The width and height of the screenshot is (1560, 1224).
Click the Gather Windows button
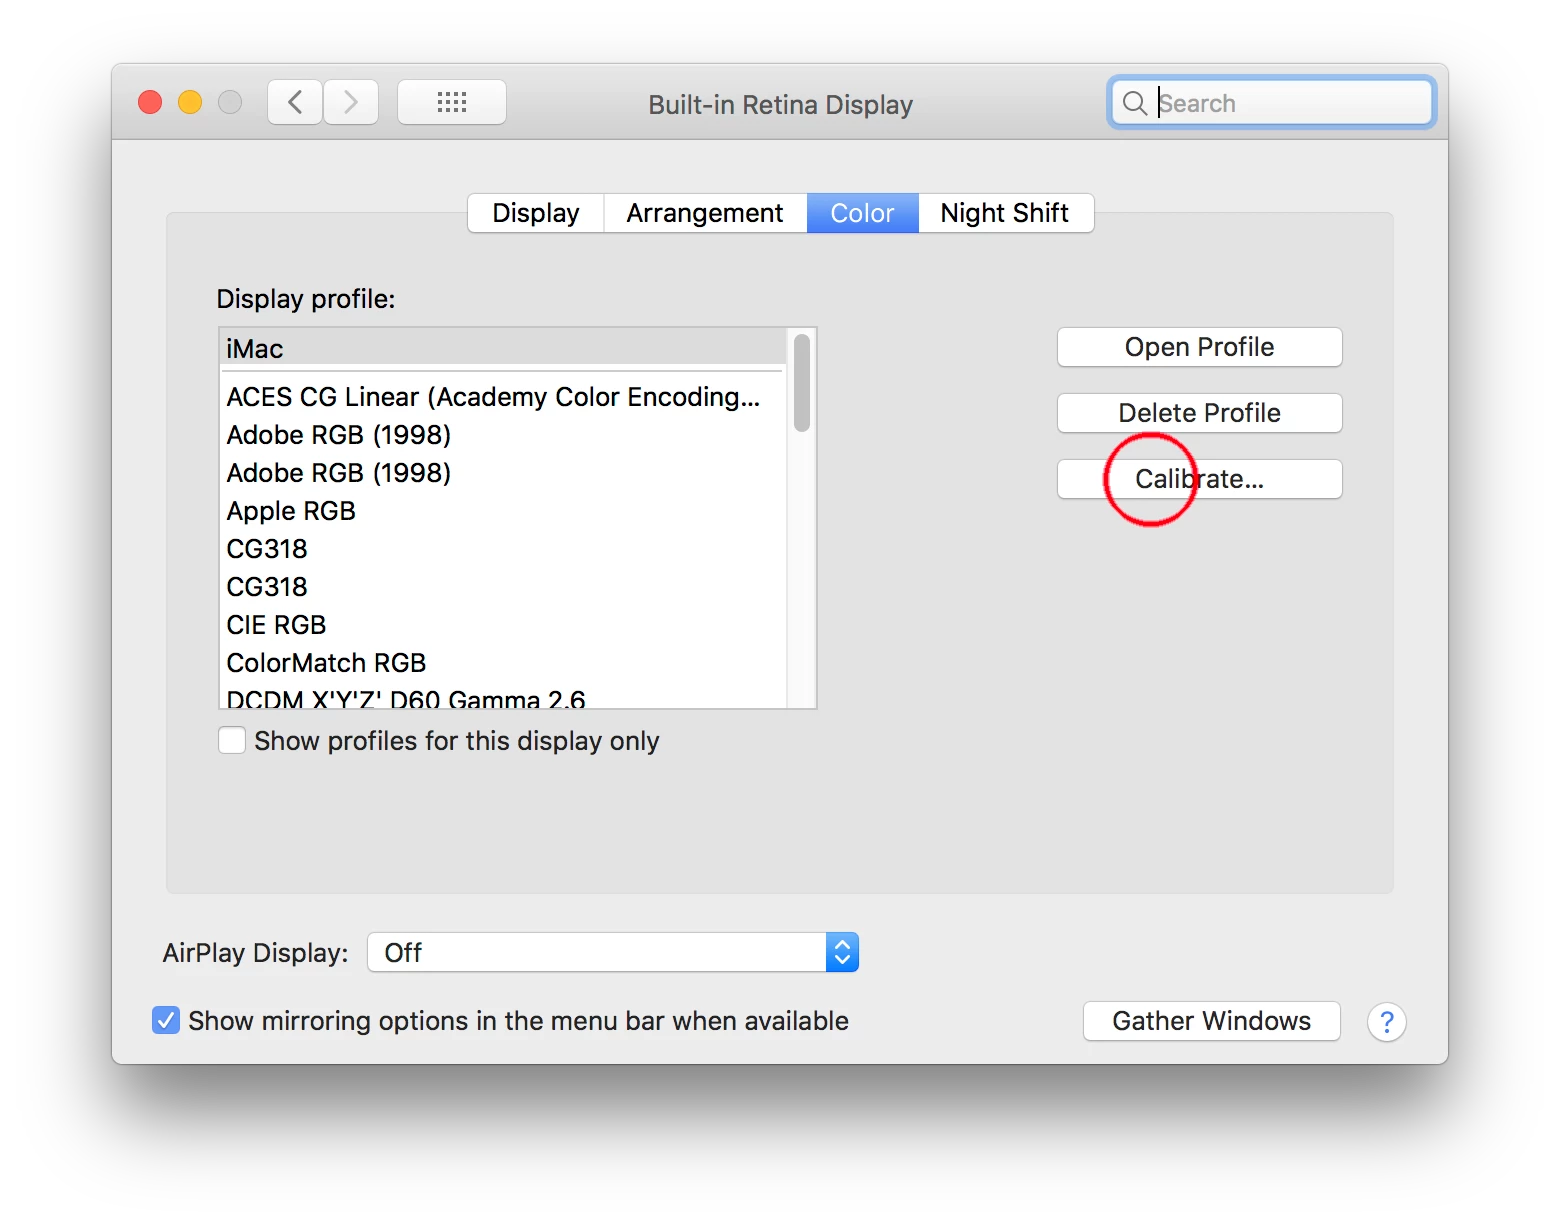pos(1212,1021)
